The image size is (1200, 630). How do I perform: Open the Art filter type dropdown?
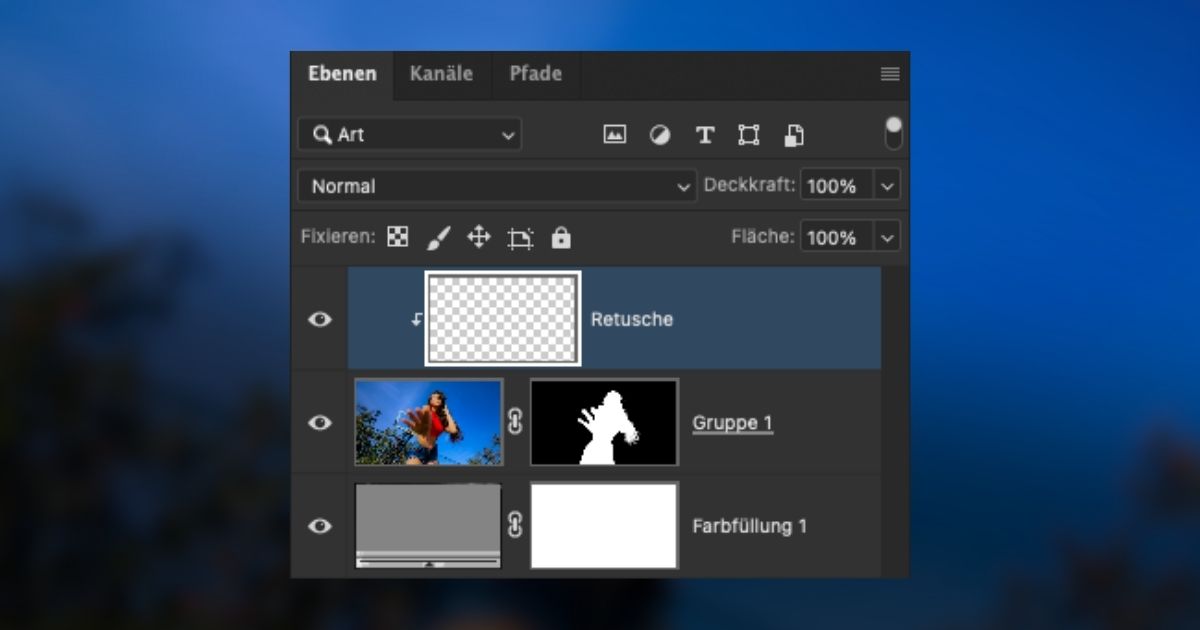tap(410, 134)
